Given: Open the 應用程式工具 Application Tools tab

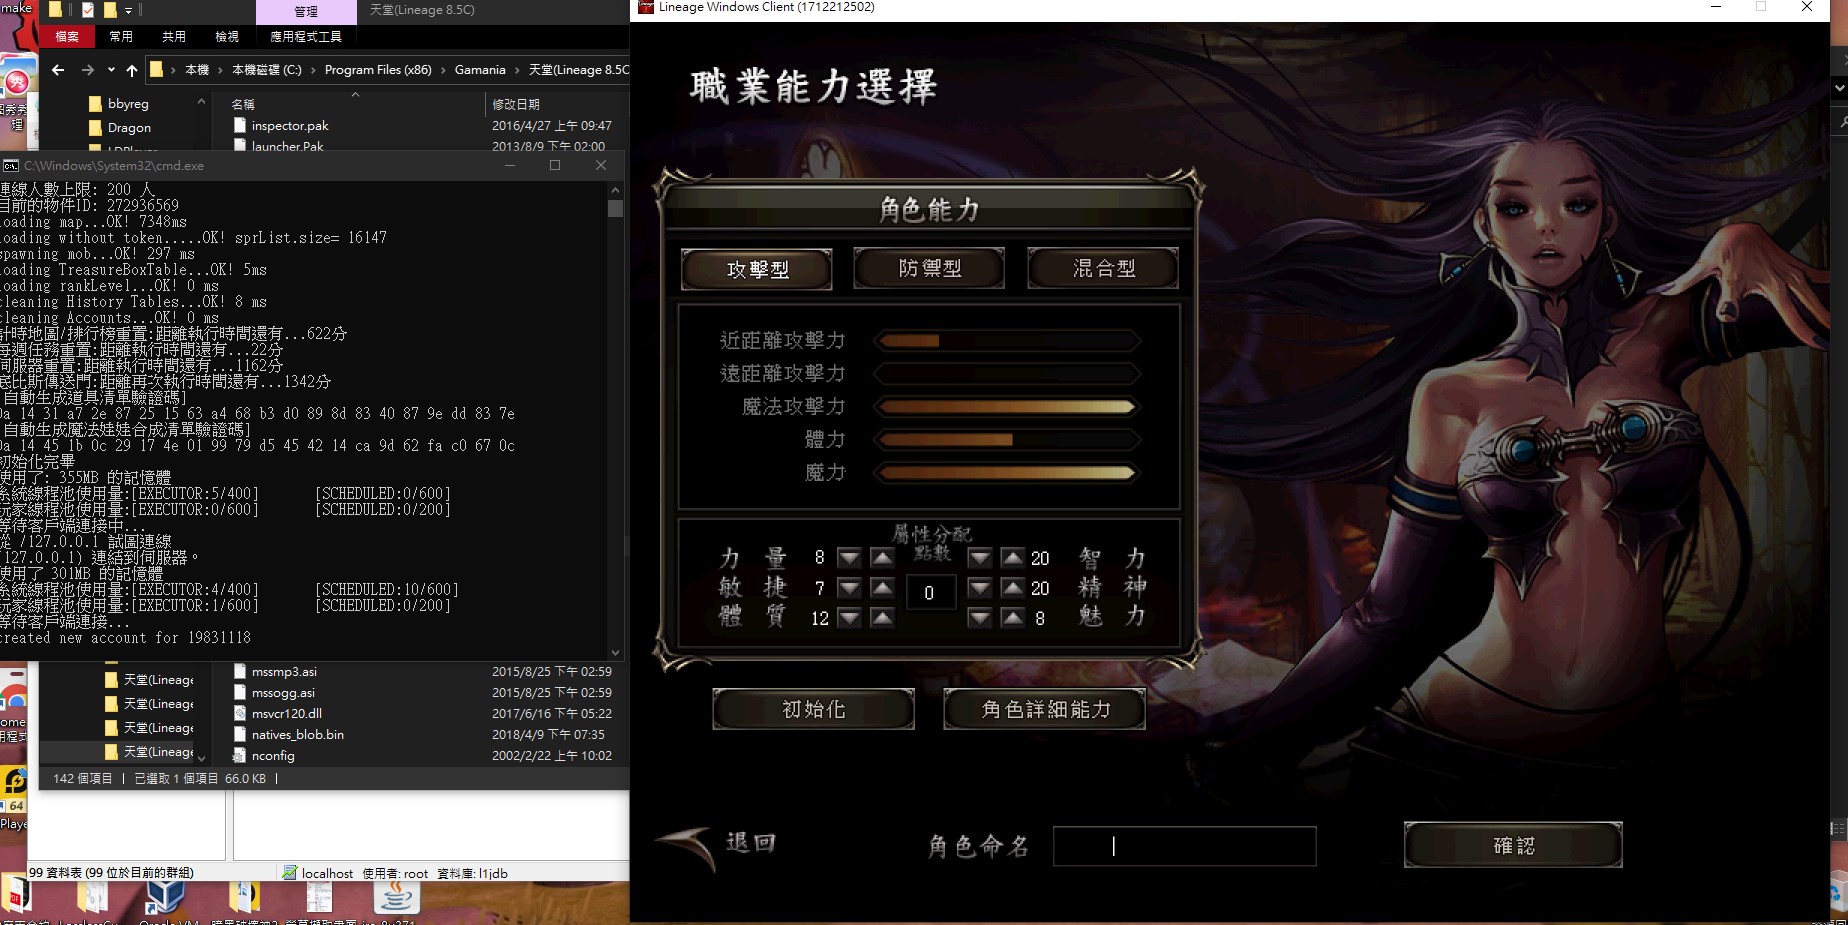Looking at the screenshot, I should coord(306,36).
